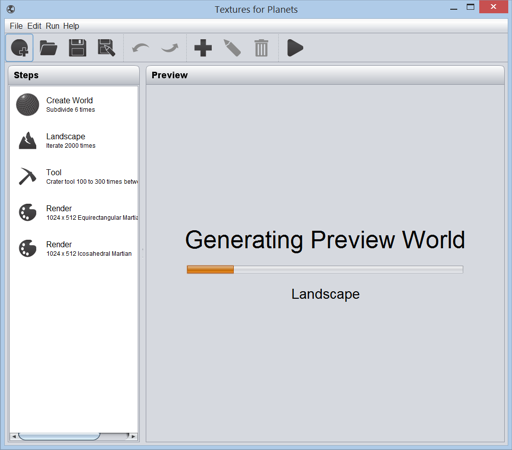Select the Create World step label
Image resolution: width=512 pixels, height=450 pixels.
pos(69,100)
